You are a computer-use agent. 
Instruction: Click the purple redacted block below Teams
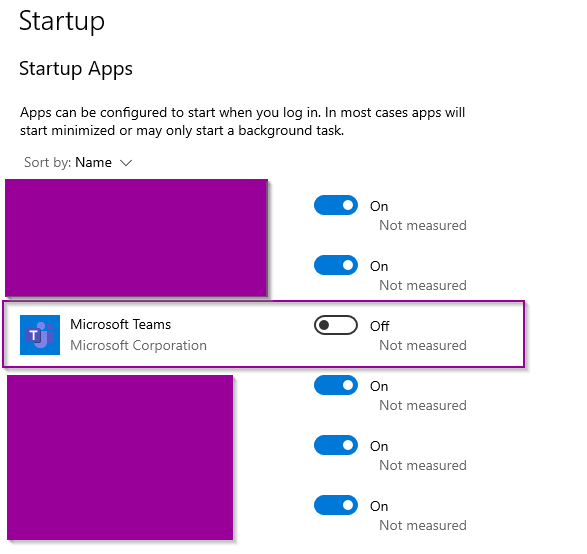120,457
